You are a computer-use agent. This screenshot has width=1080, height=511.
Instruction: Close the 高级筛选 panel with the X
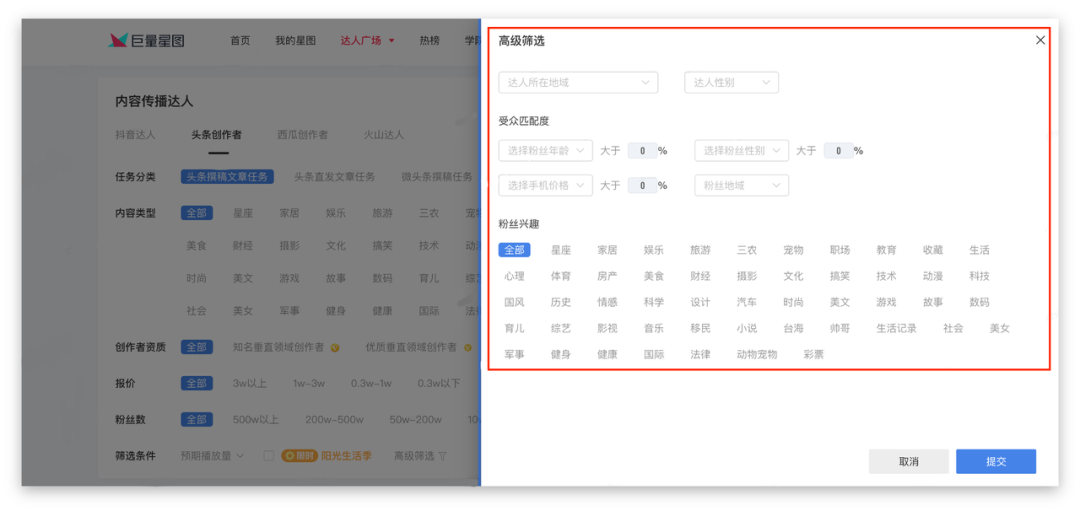(1040, 41)
